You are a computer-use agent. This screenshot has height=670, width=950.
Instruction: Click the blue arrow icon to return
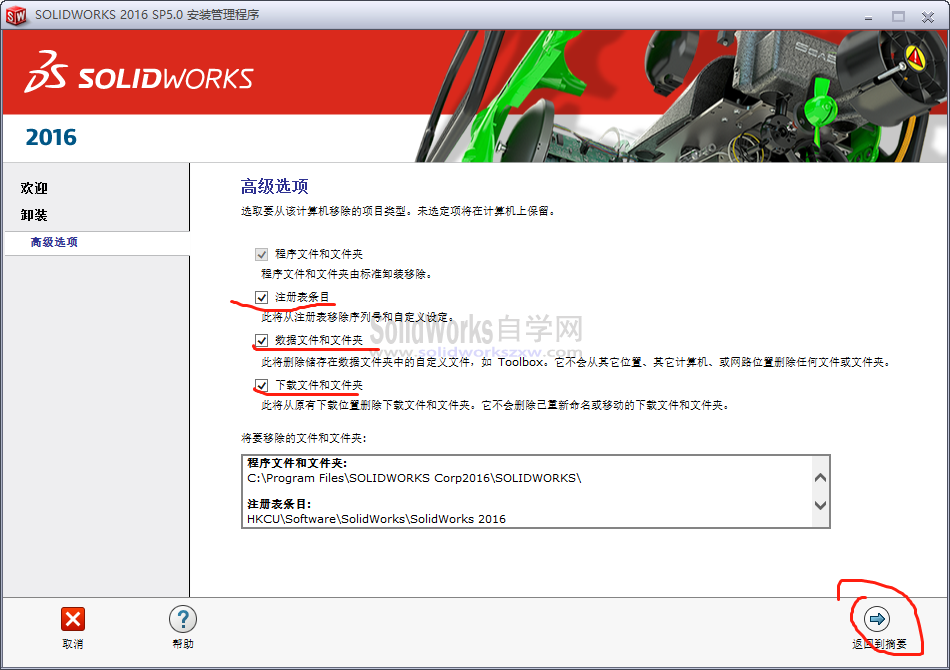point(877,618)
